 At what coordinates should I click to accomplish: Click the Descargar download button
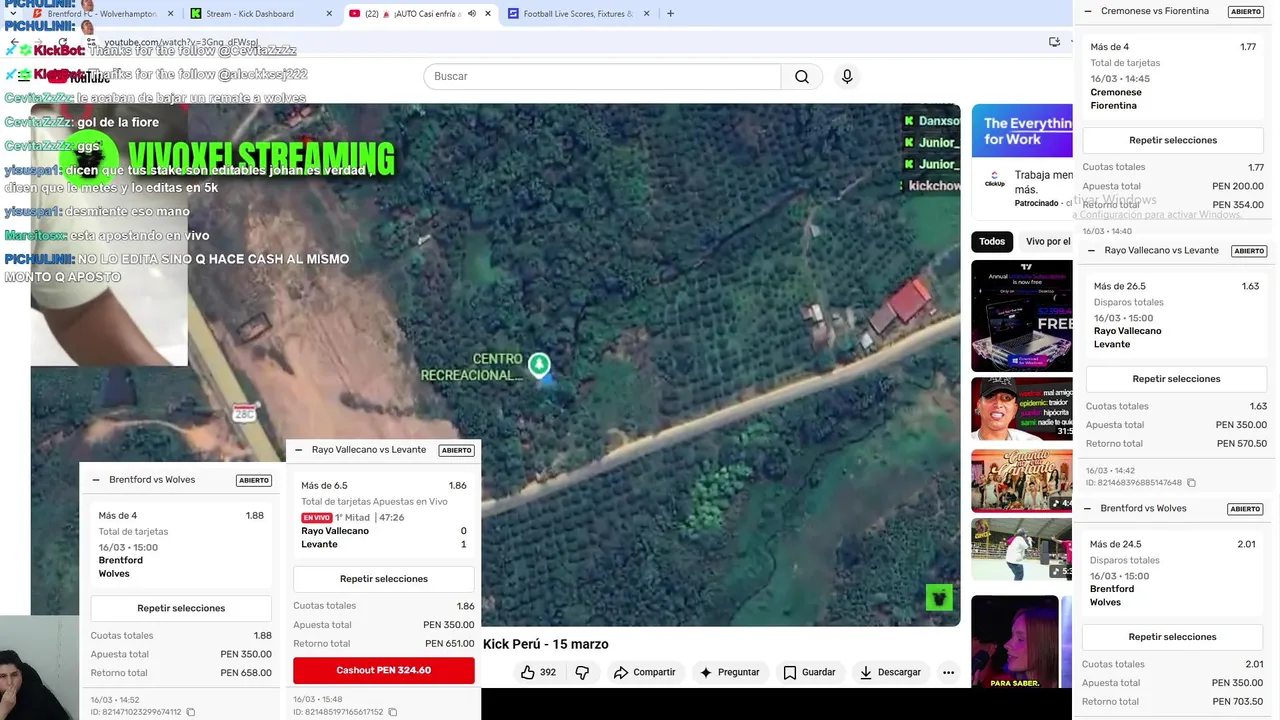[x=890, y=672]
